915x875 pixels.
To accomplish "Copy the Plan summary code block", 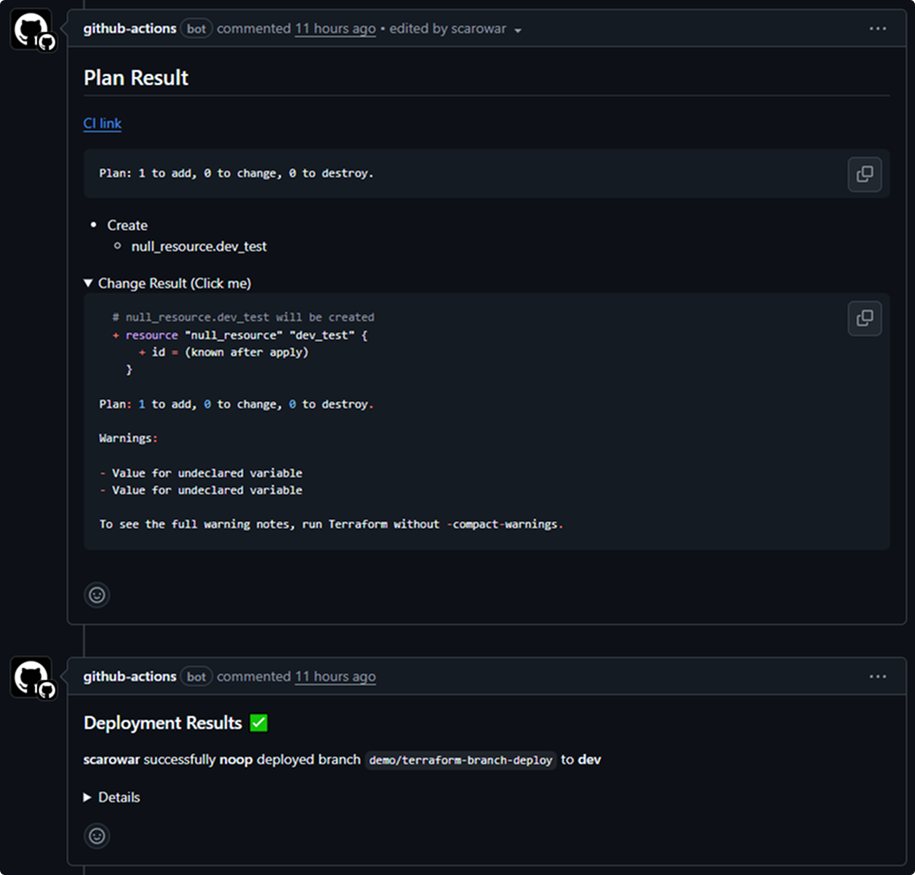I will pos(864,174).
